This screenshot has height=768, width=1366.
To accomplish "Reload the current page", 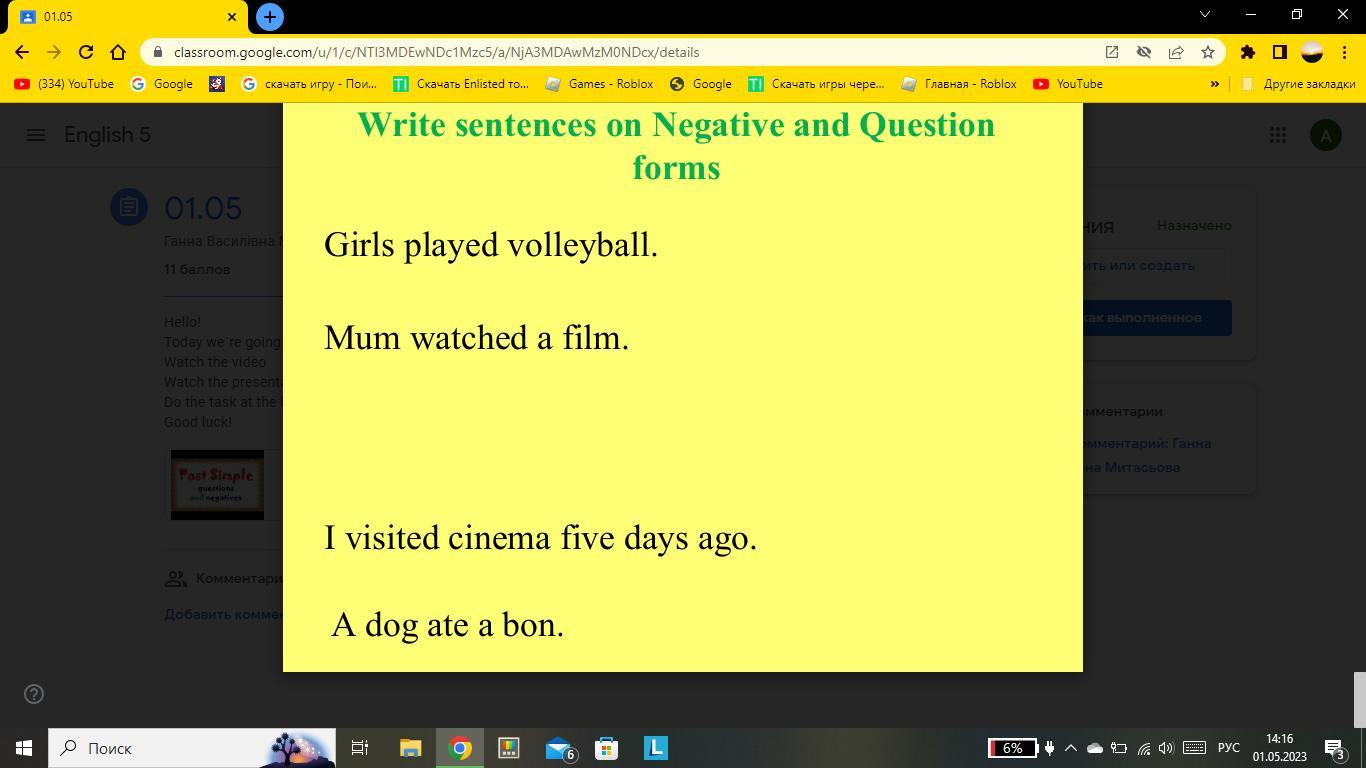I will point(86,52).
